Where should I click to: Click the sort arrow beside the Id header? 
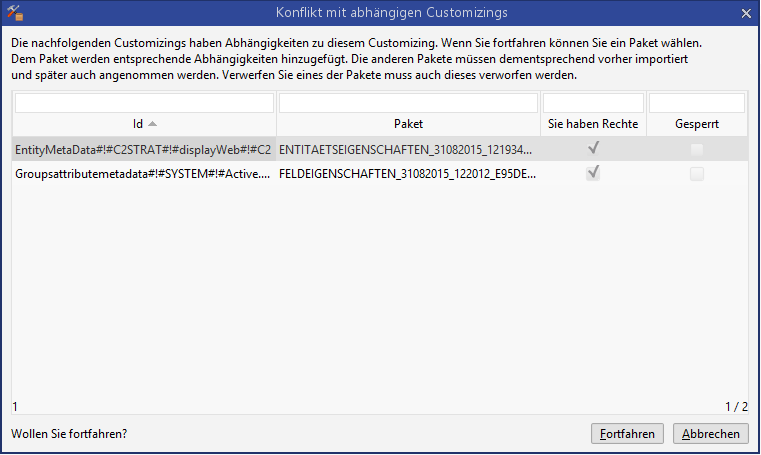pyautogui.click(x=152, y=124)
